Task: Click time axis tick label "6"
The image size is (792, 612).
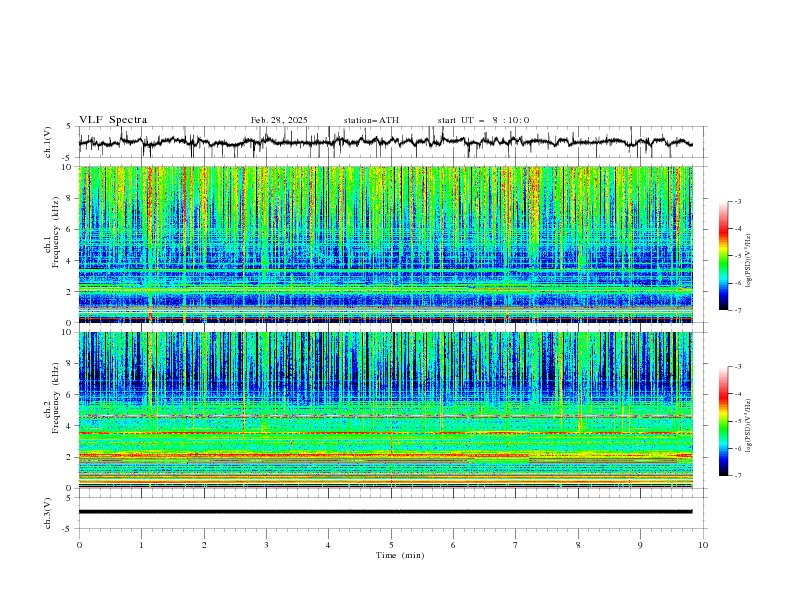Action: click(453, 545)
